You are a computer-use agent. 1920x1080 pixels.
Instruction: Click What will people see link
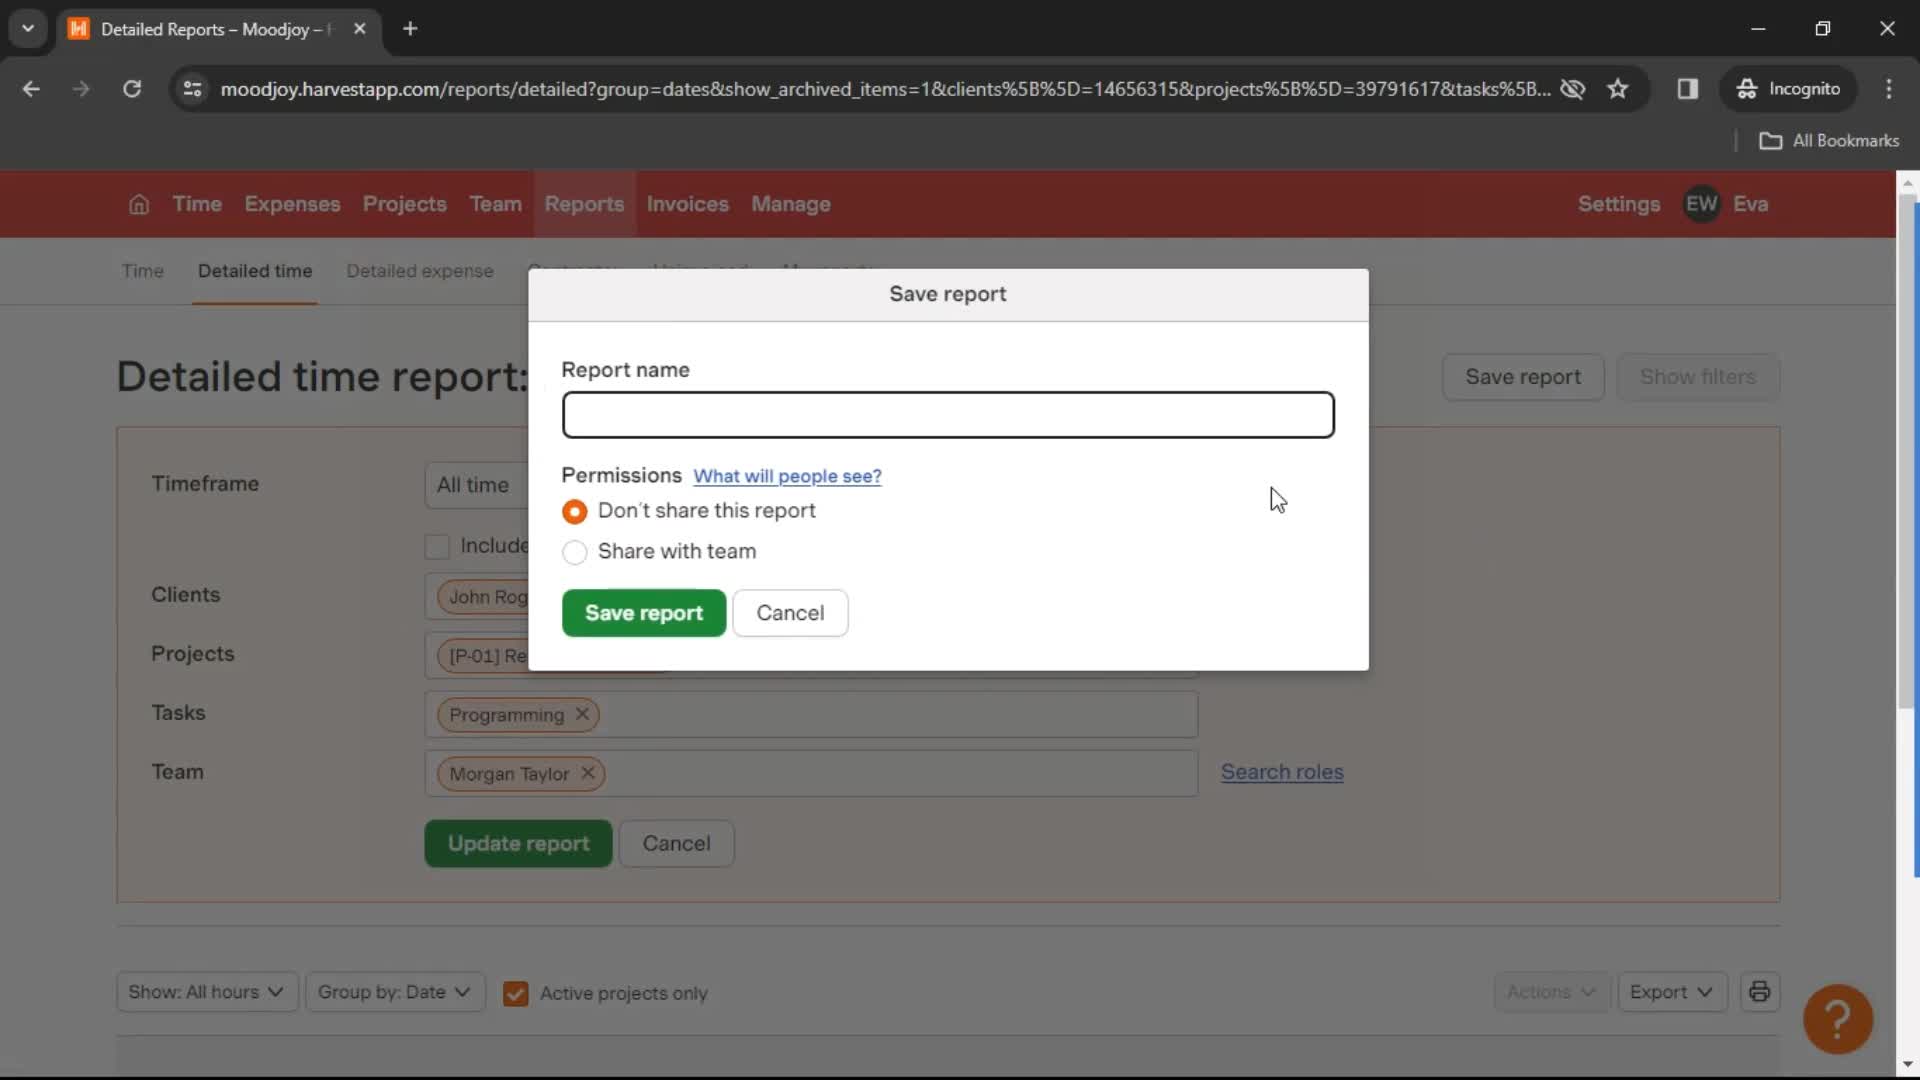pos(789,475)
